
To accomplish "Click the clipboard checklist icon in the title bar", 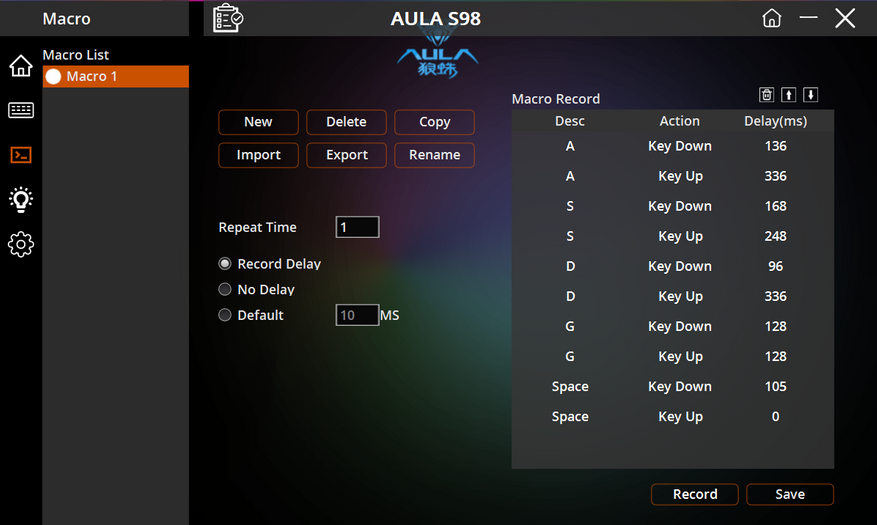I will pos(228,18).
